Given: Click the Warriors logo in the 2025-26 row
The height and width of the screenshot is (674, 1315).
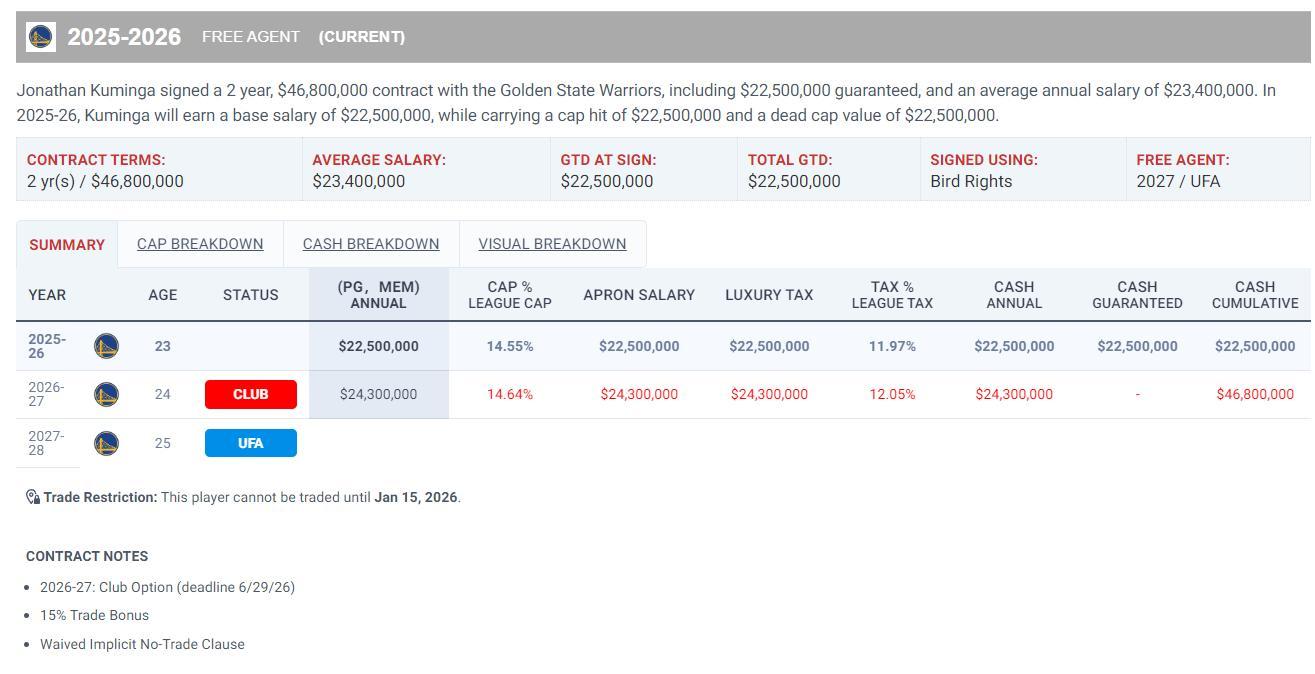Looking at the screenshot, I should coord(106,346).
